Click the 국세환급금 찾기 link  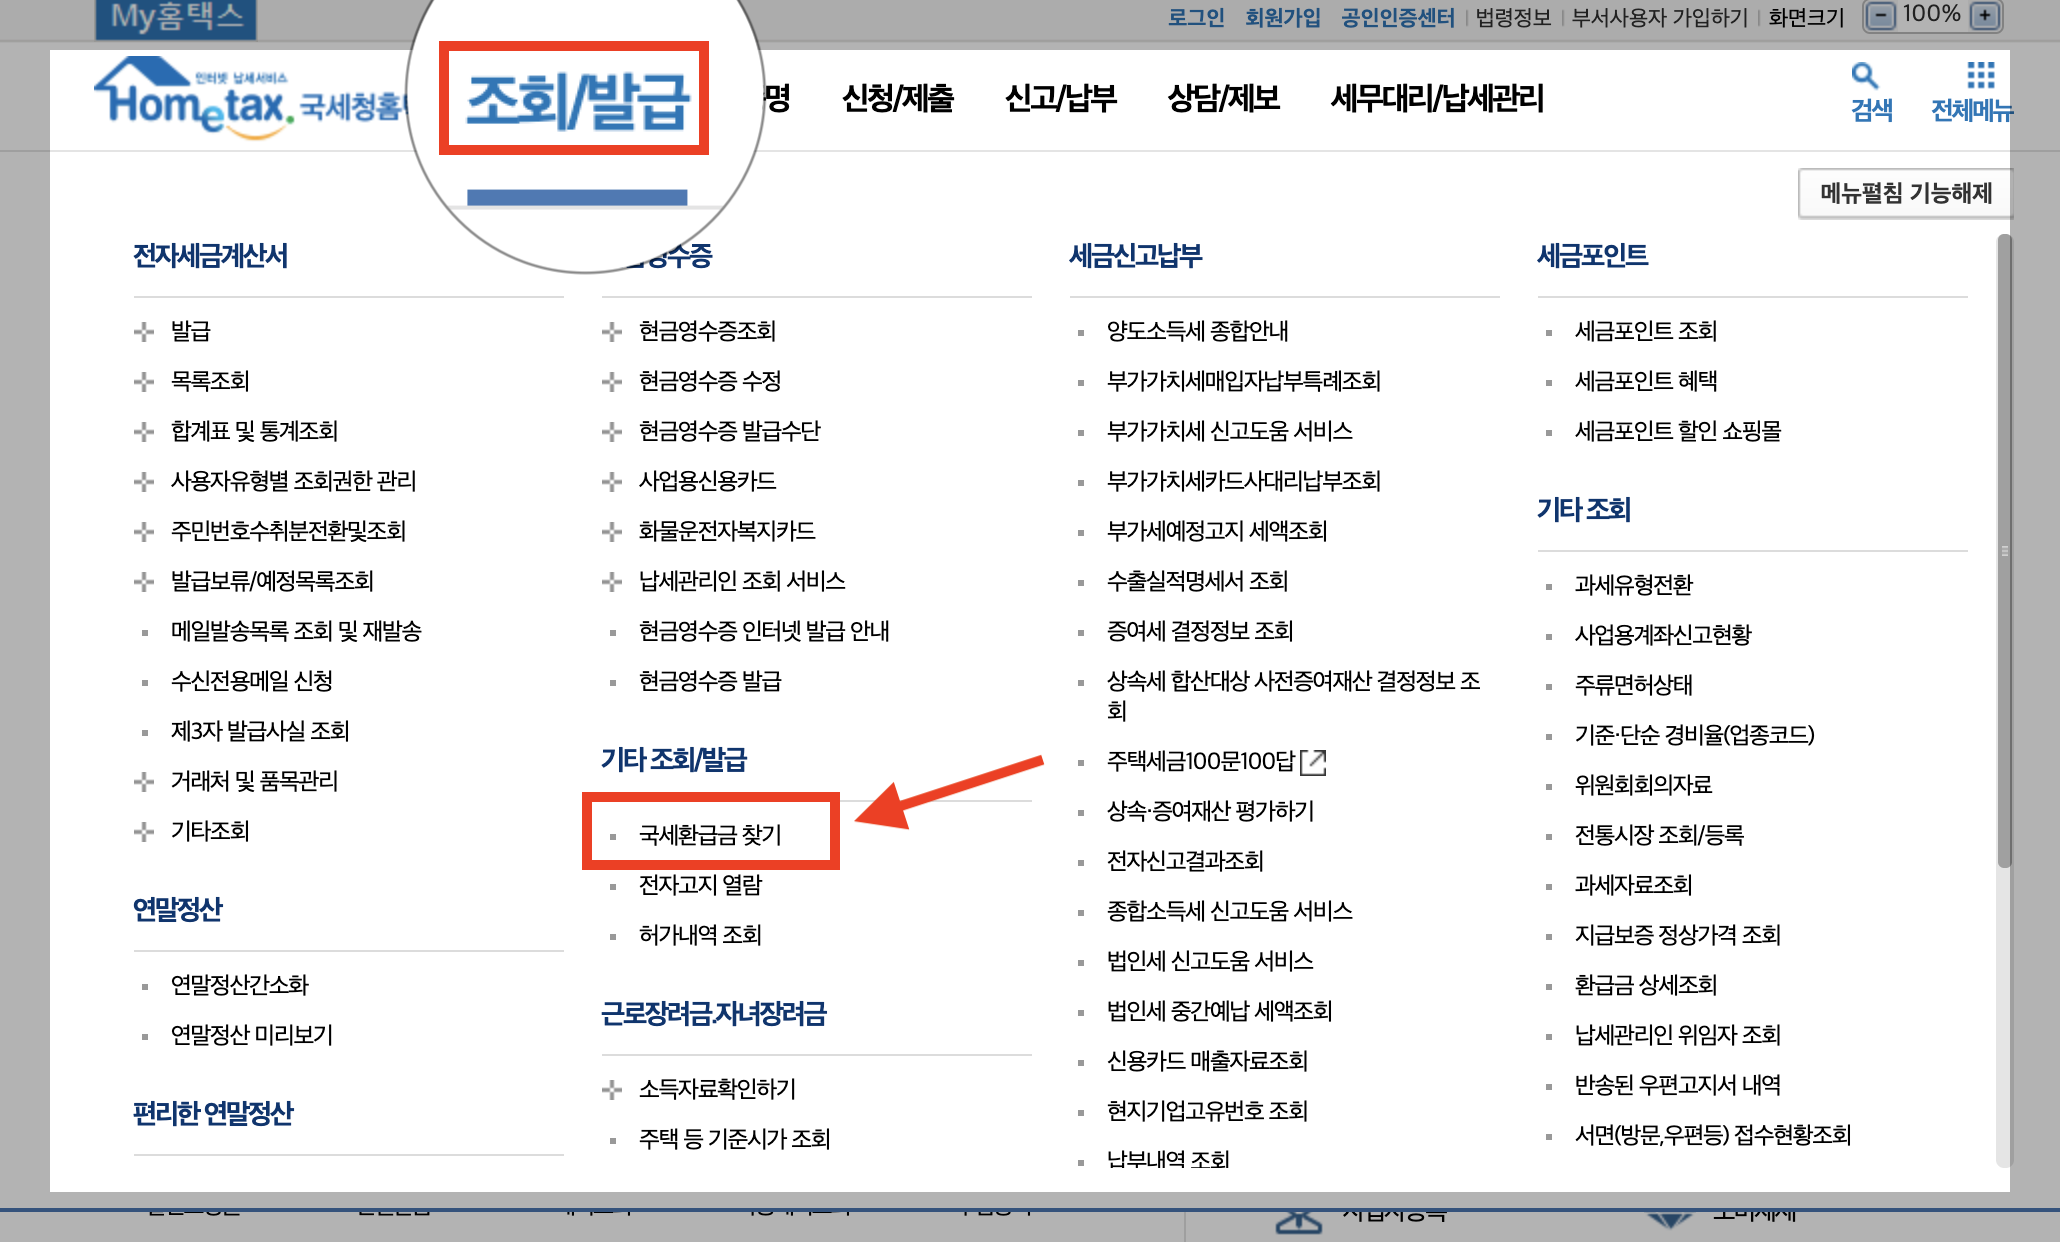click(x=710, y=834)
